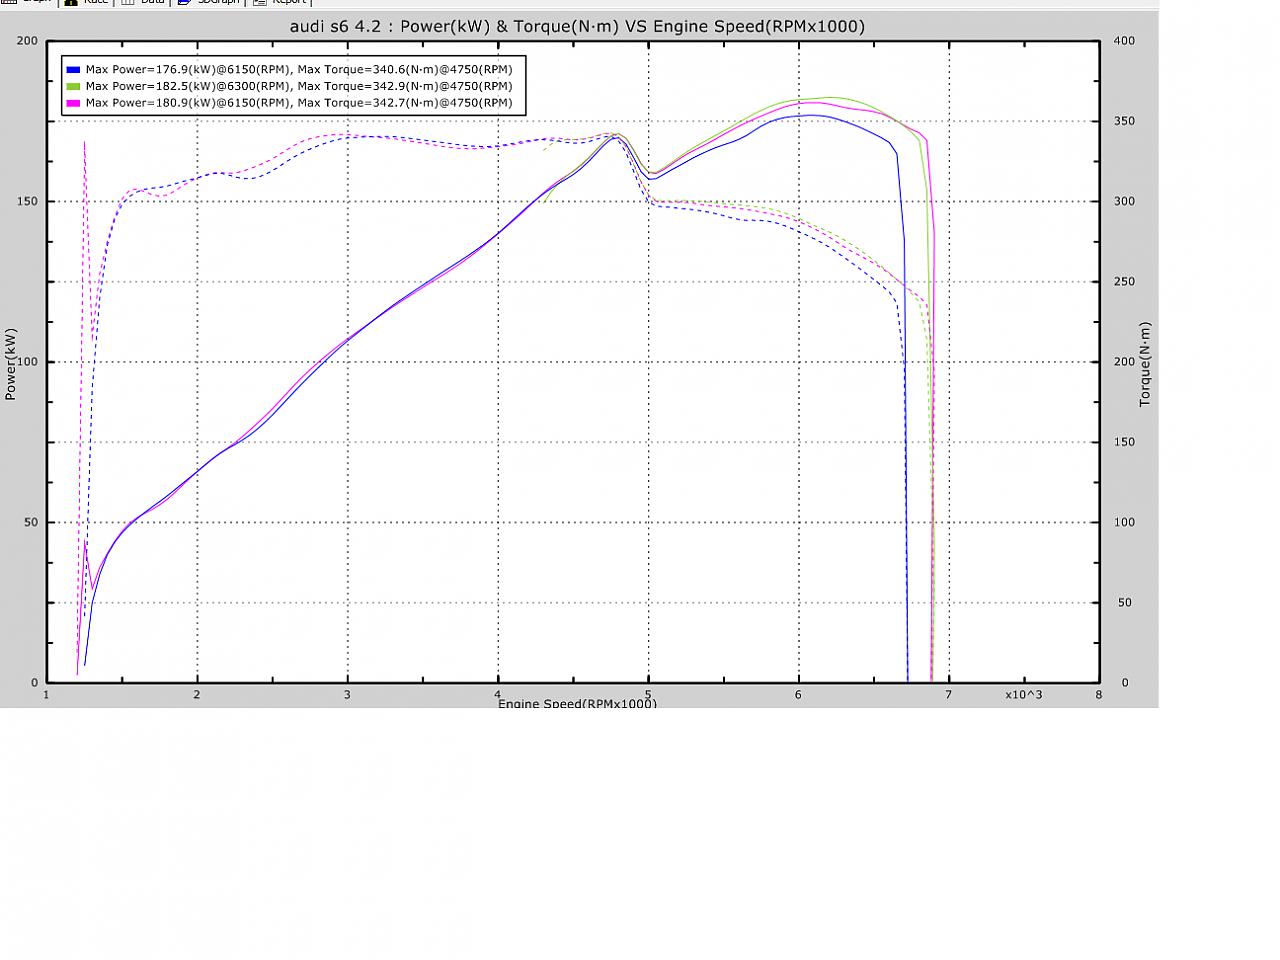Switch to the 3DGraph tab
This screenshot has width=1280, height=960.
[211, 2]
